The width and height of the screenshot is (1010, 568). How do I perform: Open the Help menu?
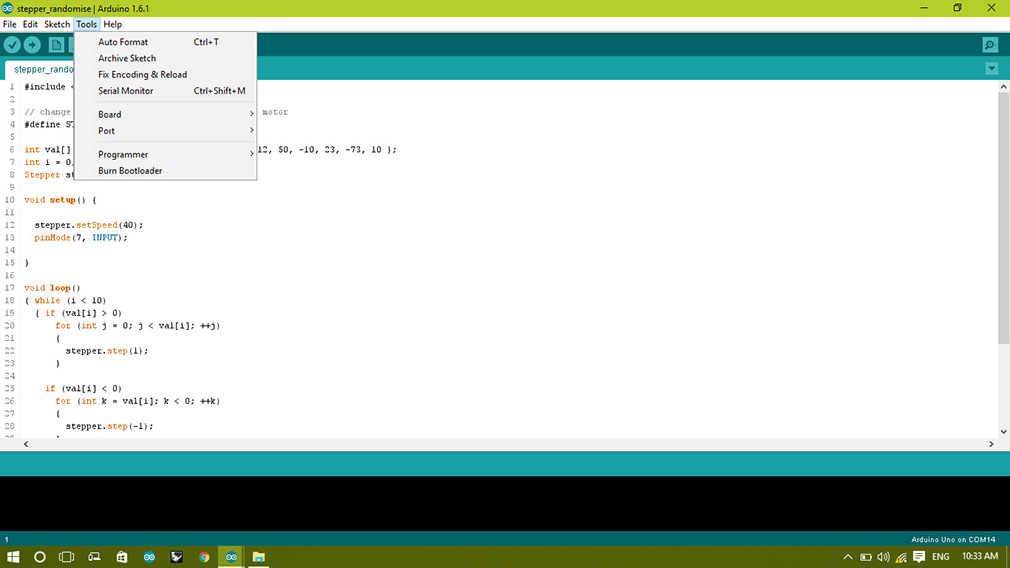pyautogui.click(x=113, y=24)
